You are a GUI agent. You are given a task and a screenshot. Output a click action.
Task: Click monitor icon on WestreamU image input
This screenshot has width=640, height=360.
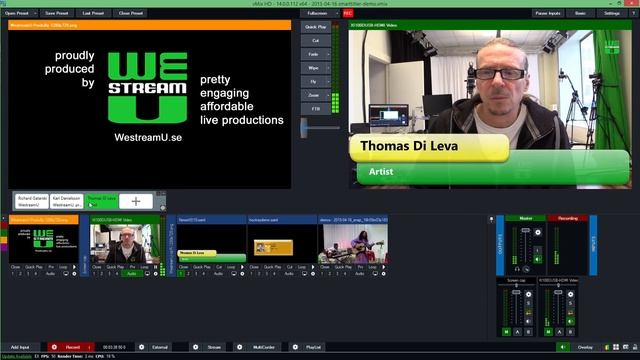(x=66, y=274)
